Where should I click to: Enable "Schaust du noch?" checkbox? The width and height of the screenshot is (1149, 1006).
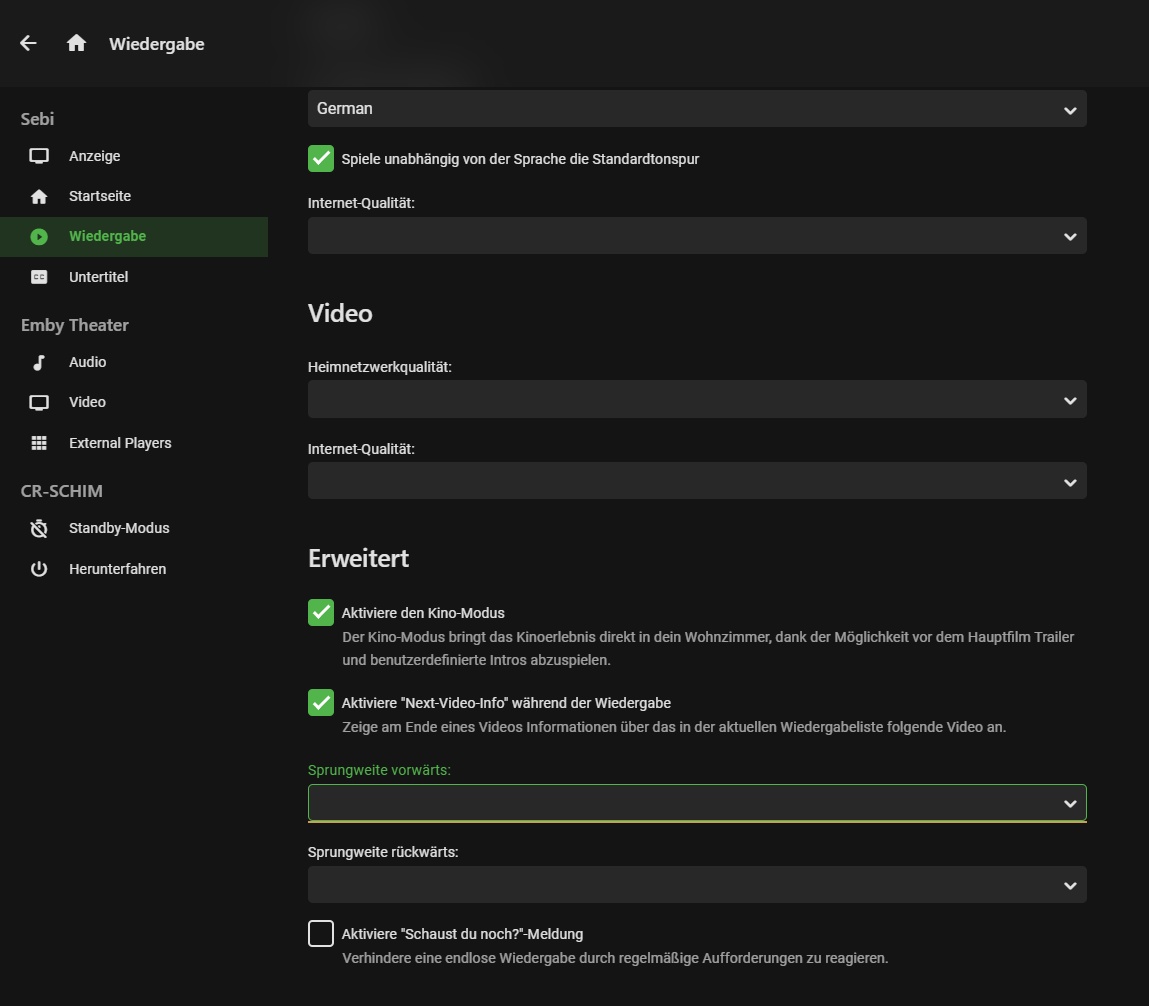point(321,934)
